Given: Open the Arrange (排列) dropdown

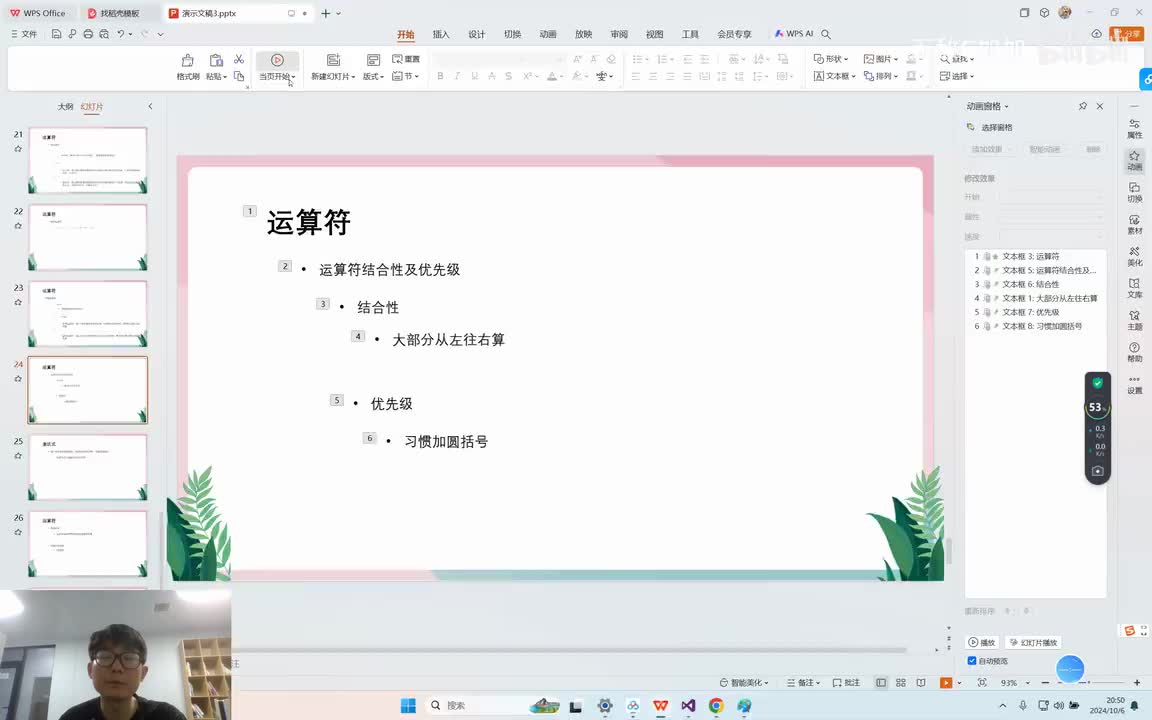Looking at the screenshot, I should [x=881, y=76].
